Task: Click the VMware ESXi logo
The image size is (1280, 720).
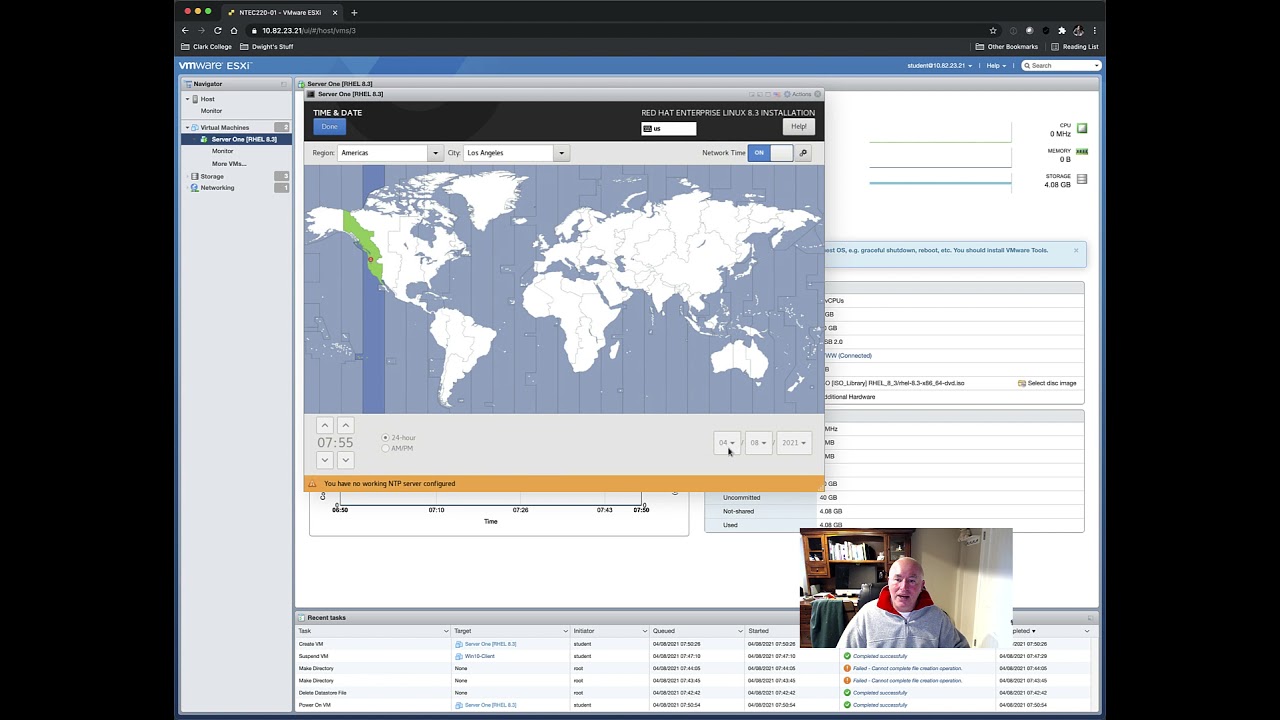Action: coord(215,66)
